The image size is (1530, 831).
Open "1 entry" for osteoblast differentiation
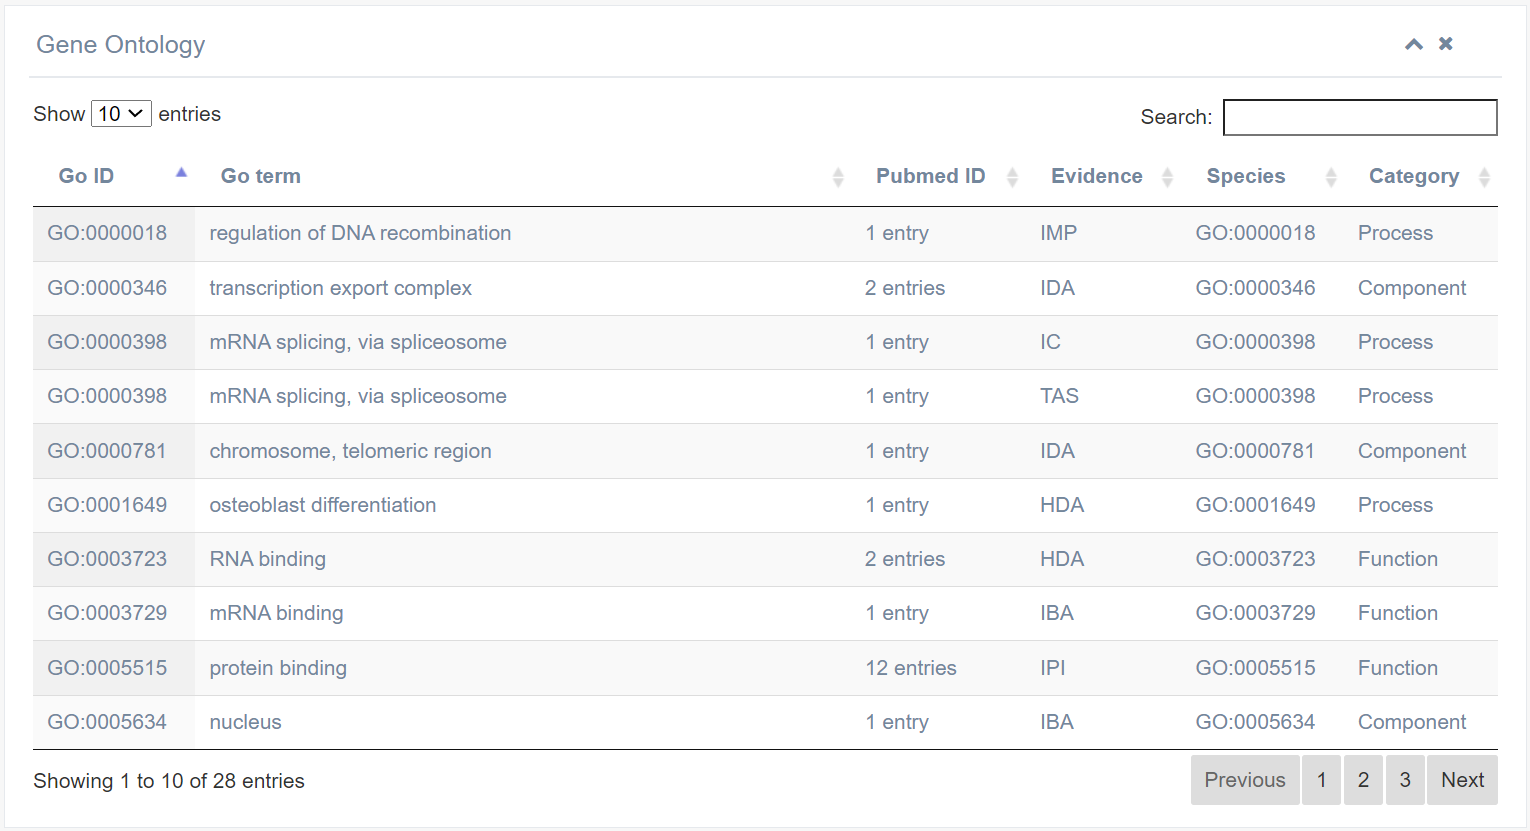point(897,505)
